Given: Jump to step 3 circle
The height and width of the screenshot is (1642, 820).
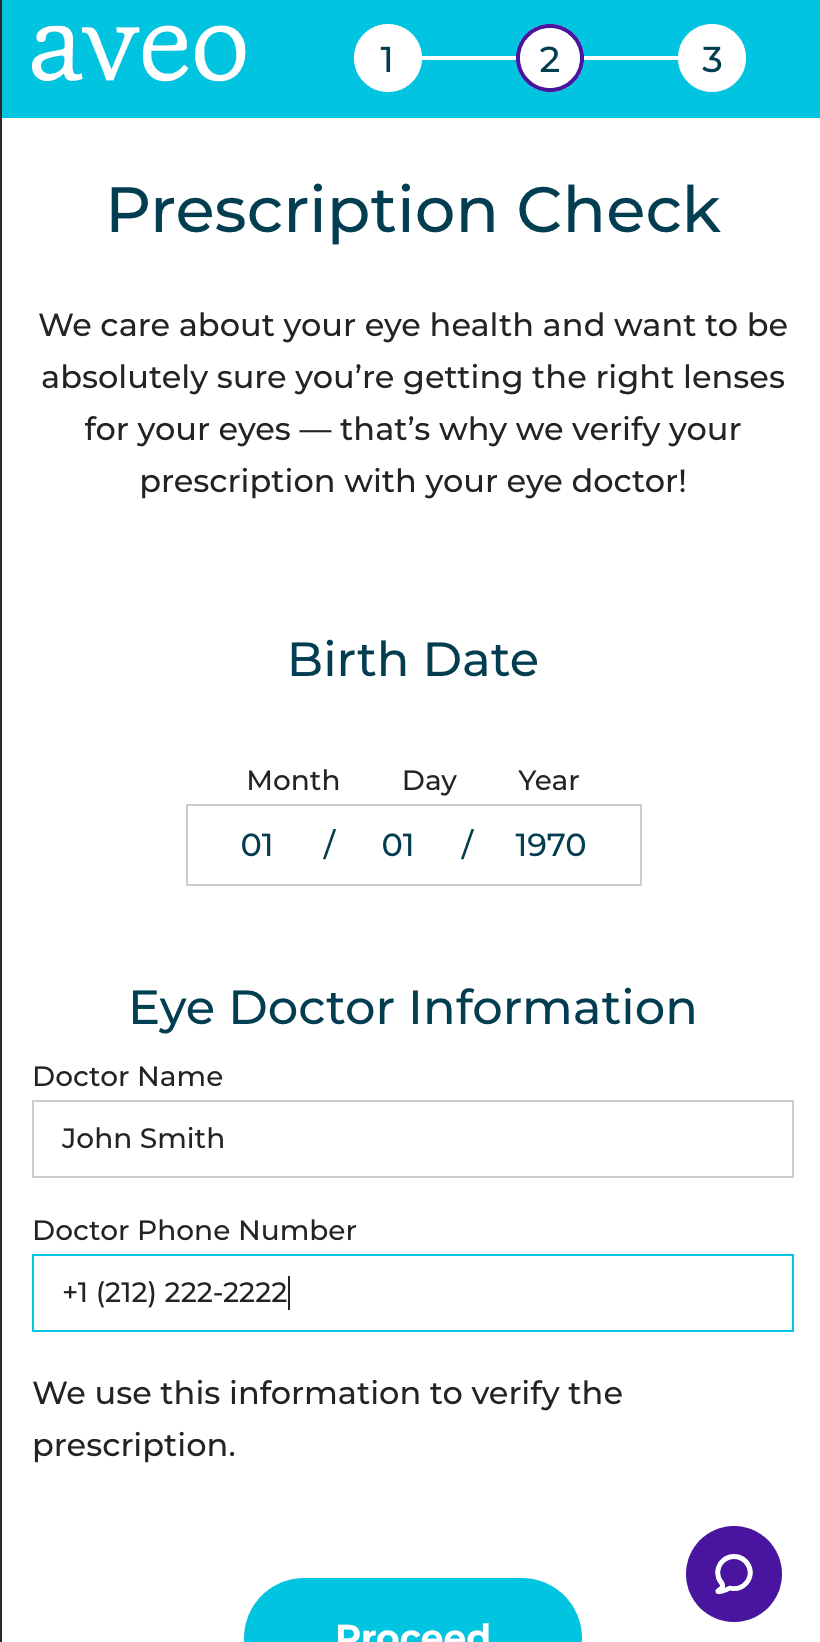Looking at the screenshot, I should 711,59.
